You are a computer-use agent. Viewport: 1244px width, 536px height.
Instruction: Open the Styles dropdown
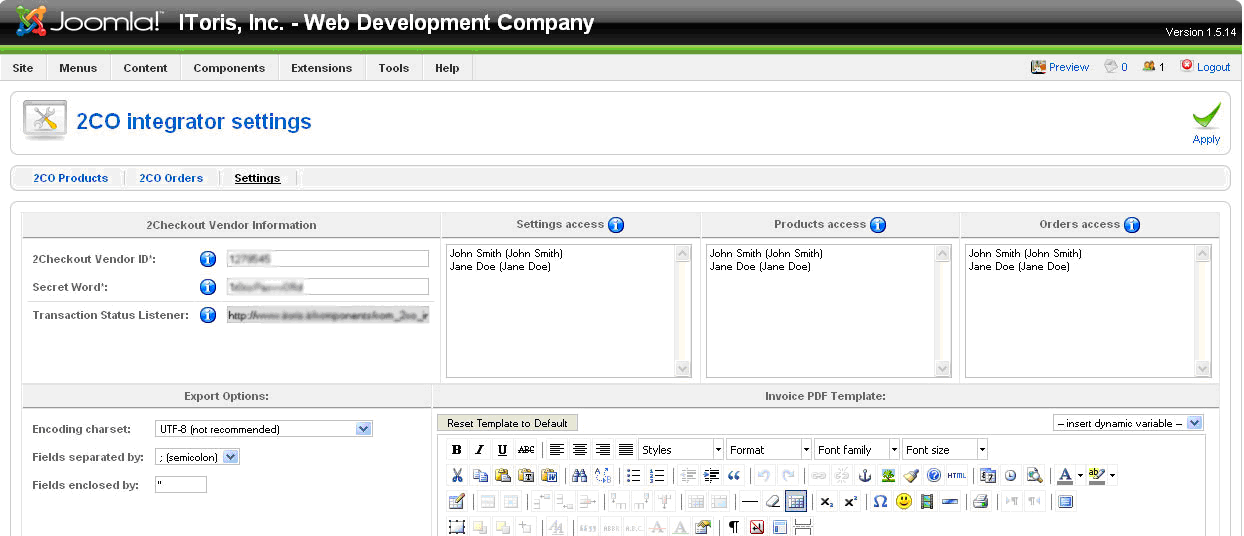tap(681, 450)
